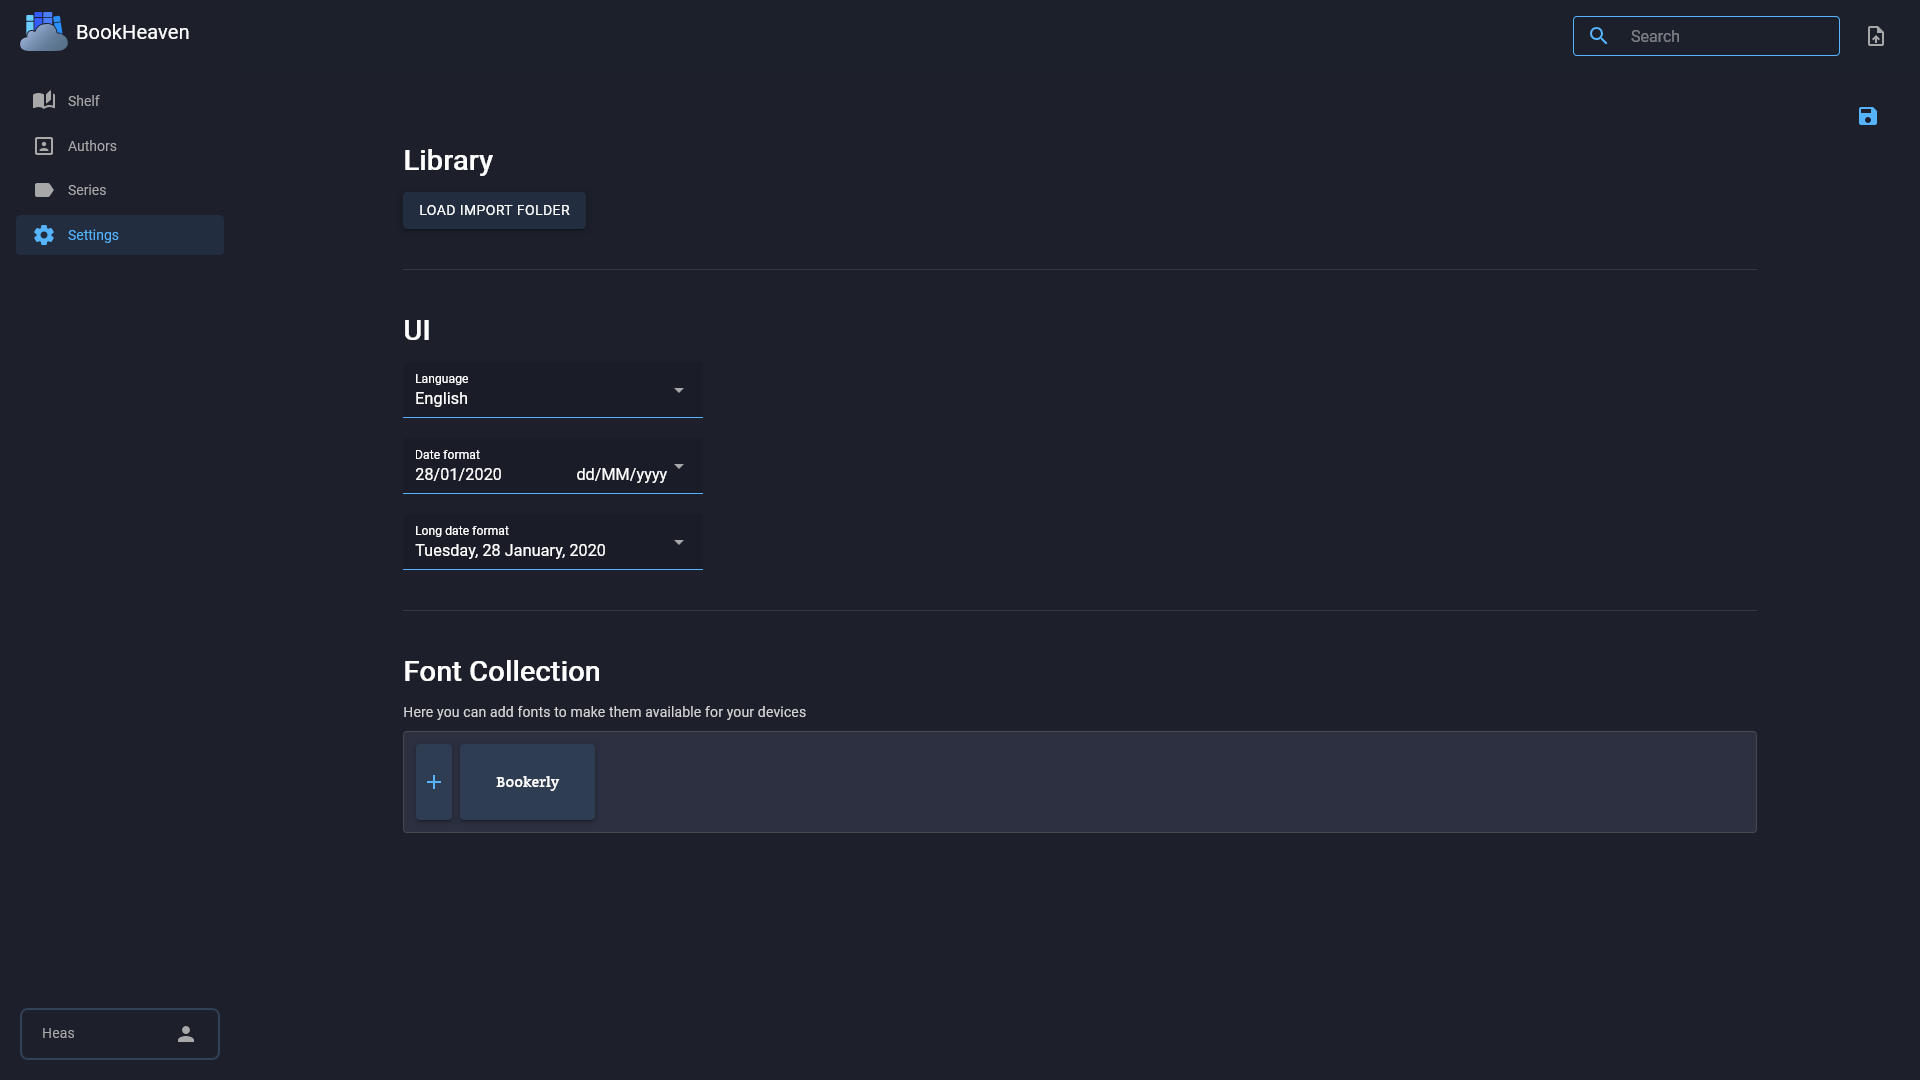1920x1080 pixels.
Task: Click the upload file icon near search
Action: coord(1876,36)
